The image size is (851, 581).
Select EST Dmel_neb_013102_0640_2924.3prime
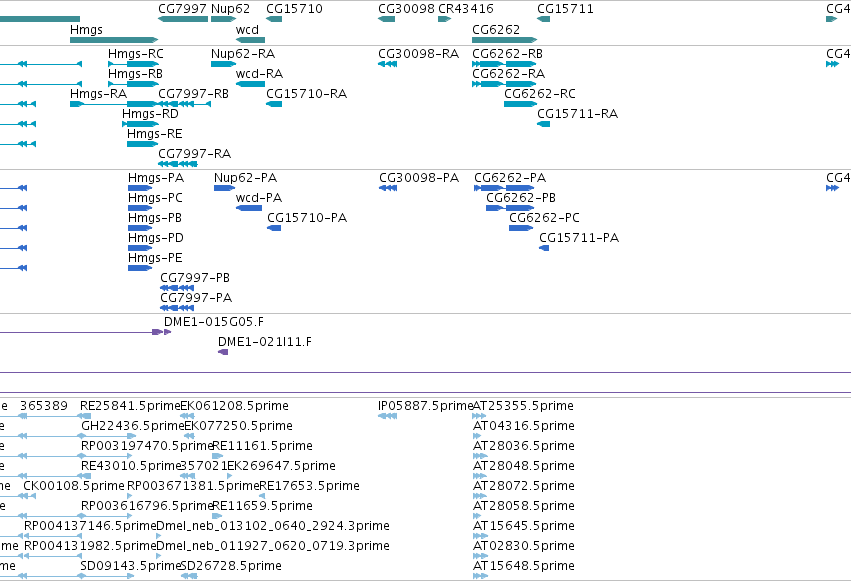click(273, 527)
